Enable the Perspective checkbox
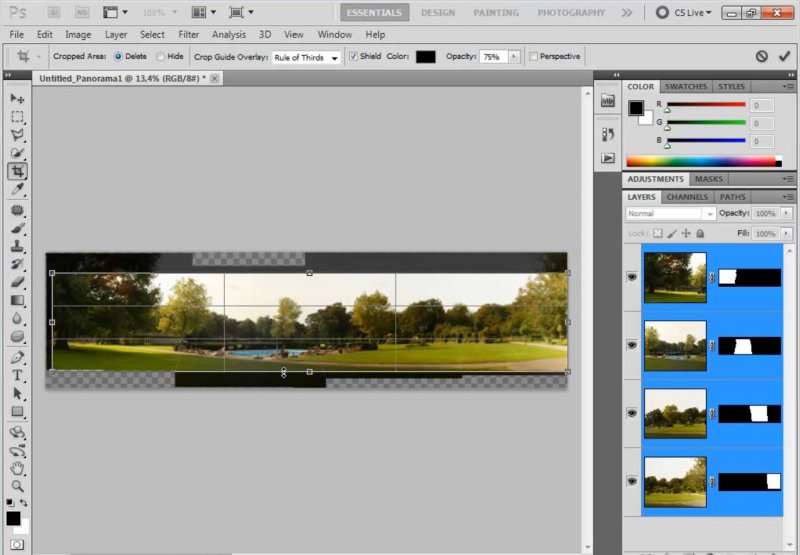This screenshot has width=800, height=555. (x=533, y=57)
